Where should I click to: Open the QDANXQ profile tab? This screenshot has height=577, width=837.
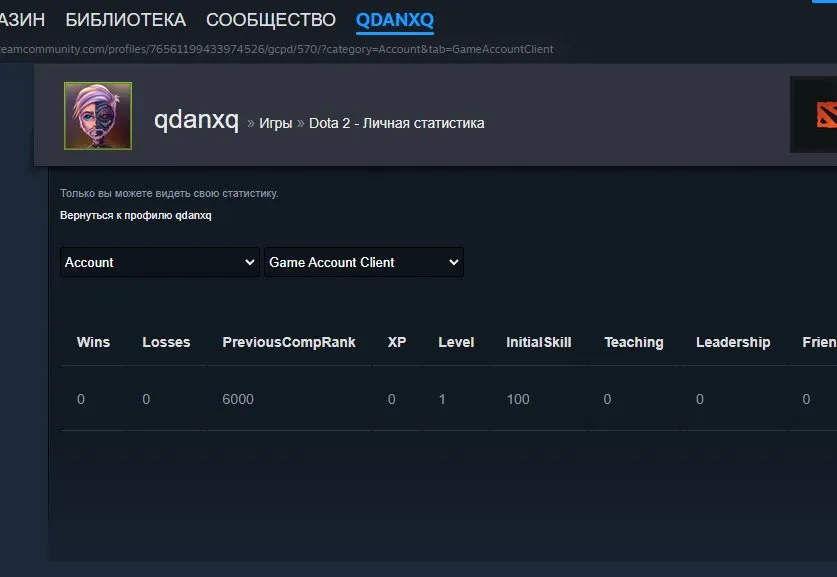[394, 20]
